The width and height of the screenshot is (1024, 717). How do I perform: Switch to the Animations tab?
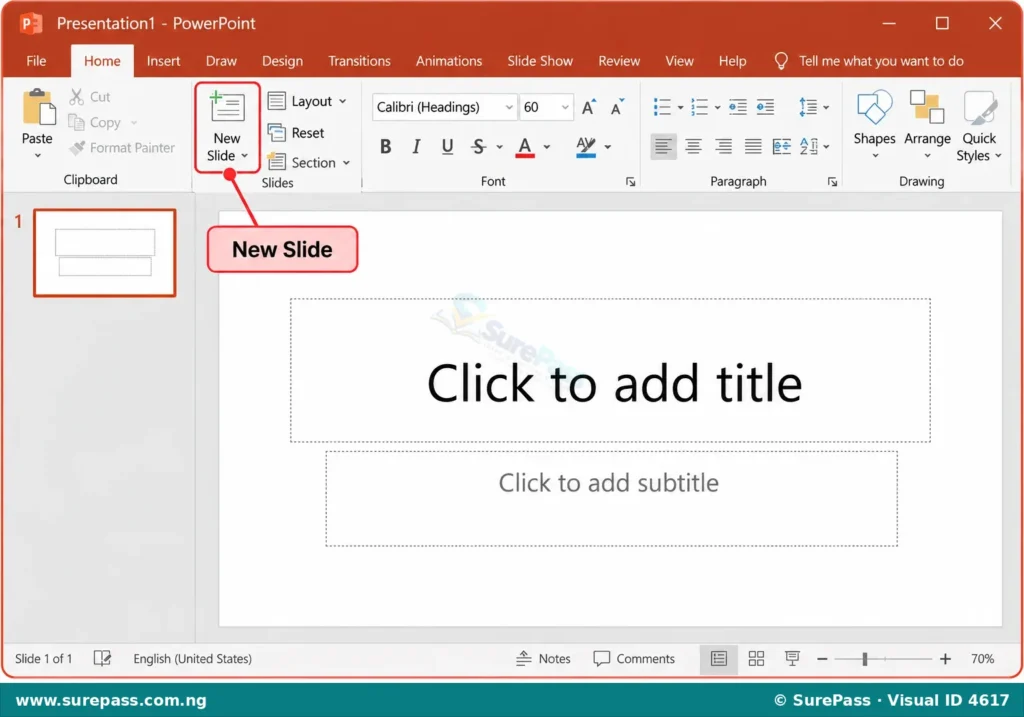pyautogui.click(x=449, y=61)
